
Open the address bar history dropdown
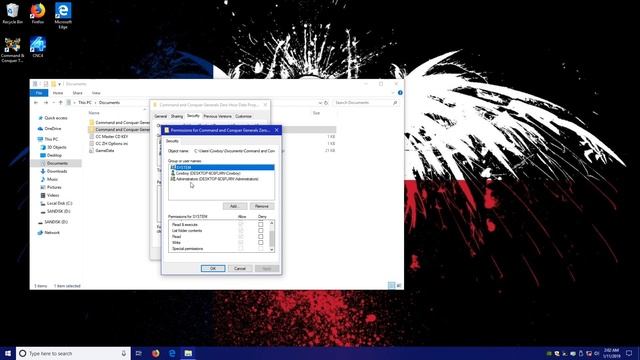point(320,102)
